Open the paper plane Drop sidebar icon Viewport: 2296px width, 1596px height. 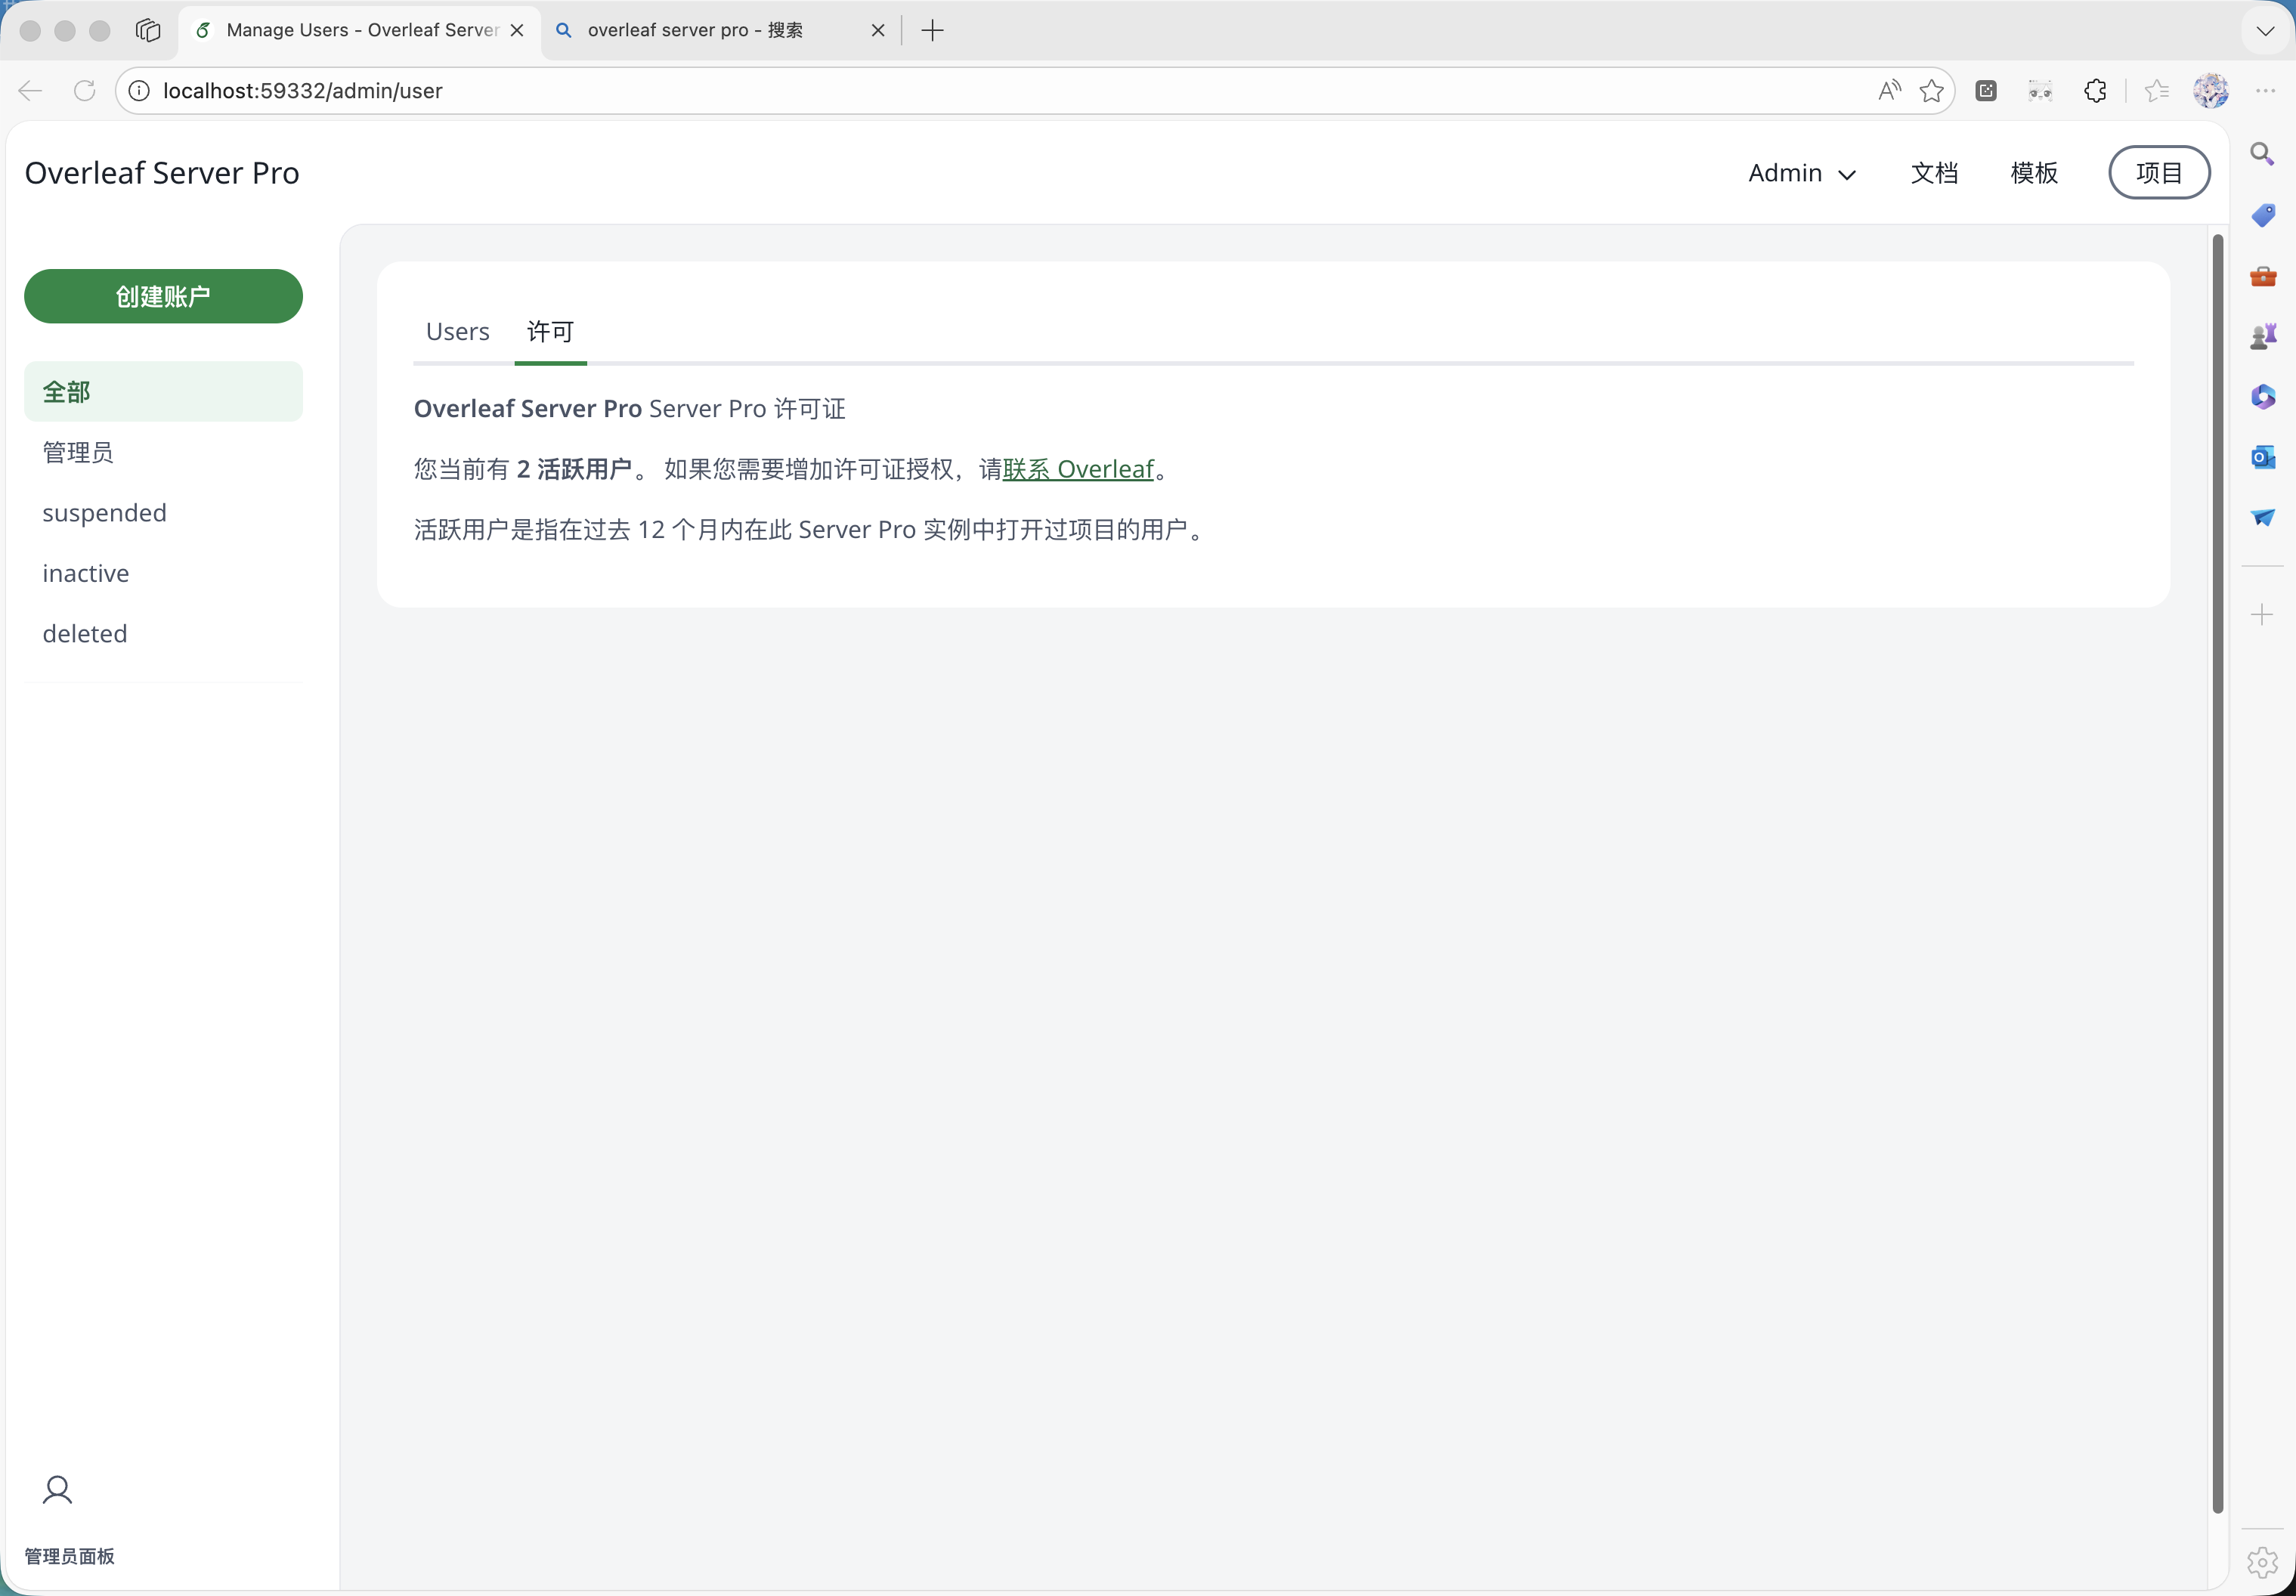[x=2262, y=517]
